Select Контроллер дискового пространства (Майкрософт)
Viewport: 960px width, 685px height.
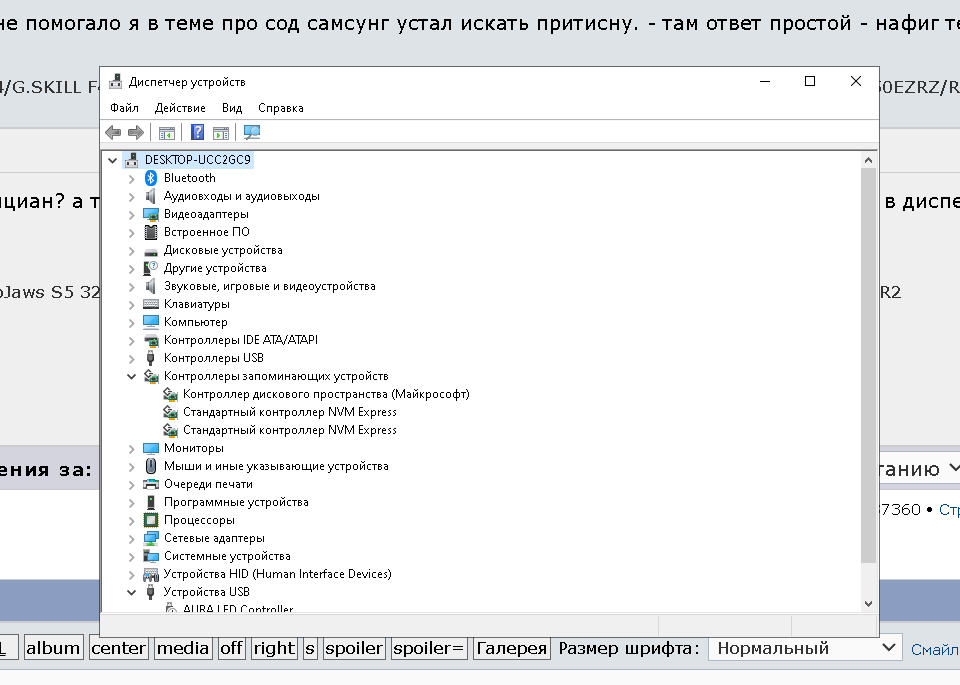coord(326,394)
